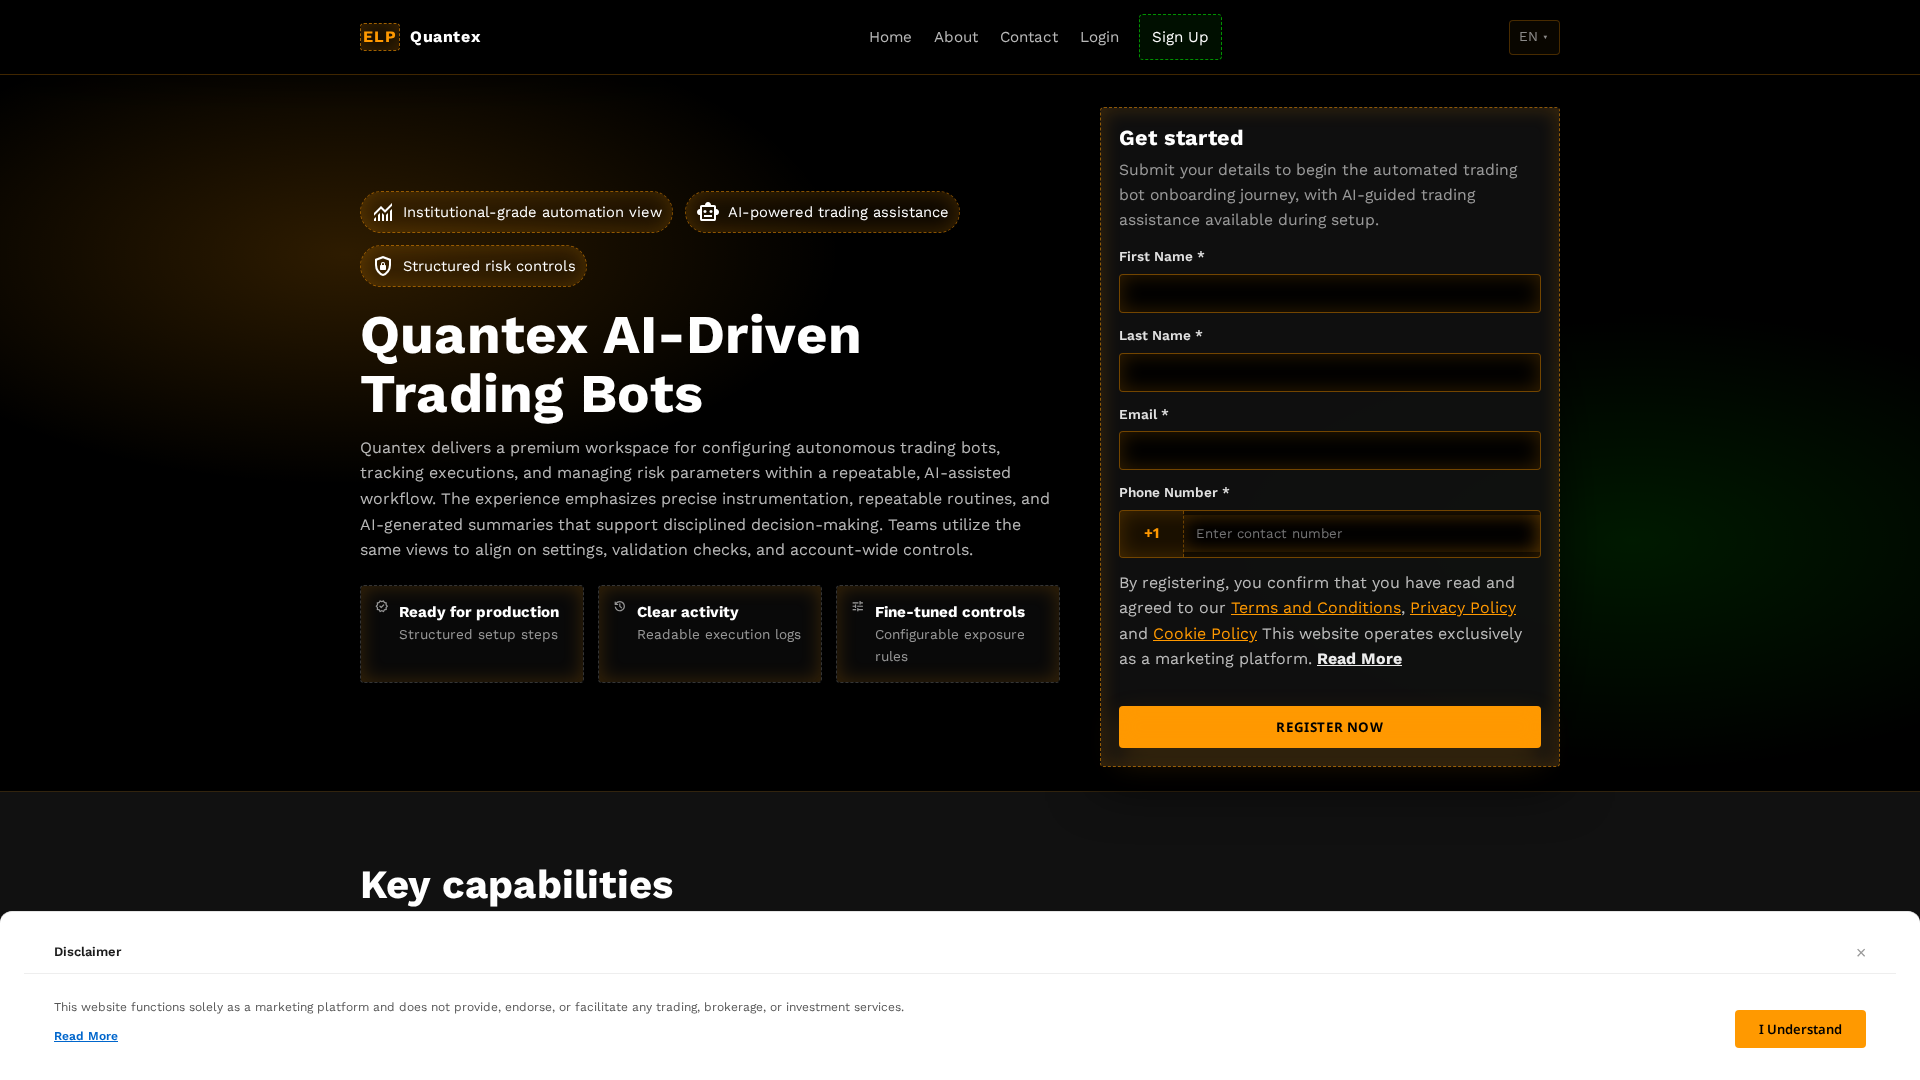Open the EN language dropdown
Image resolution: width=1920 pixels, height=1080 pixels.
click(1534, 37)
